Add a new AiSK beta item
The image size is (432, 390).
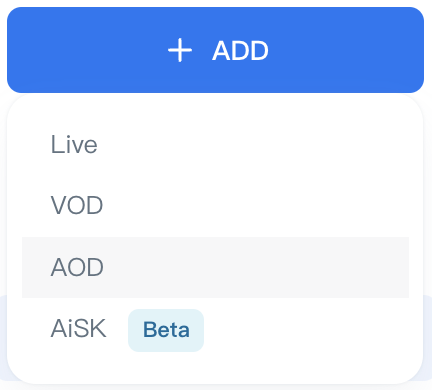pos(215,329)
